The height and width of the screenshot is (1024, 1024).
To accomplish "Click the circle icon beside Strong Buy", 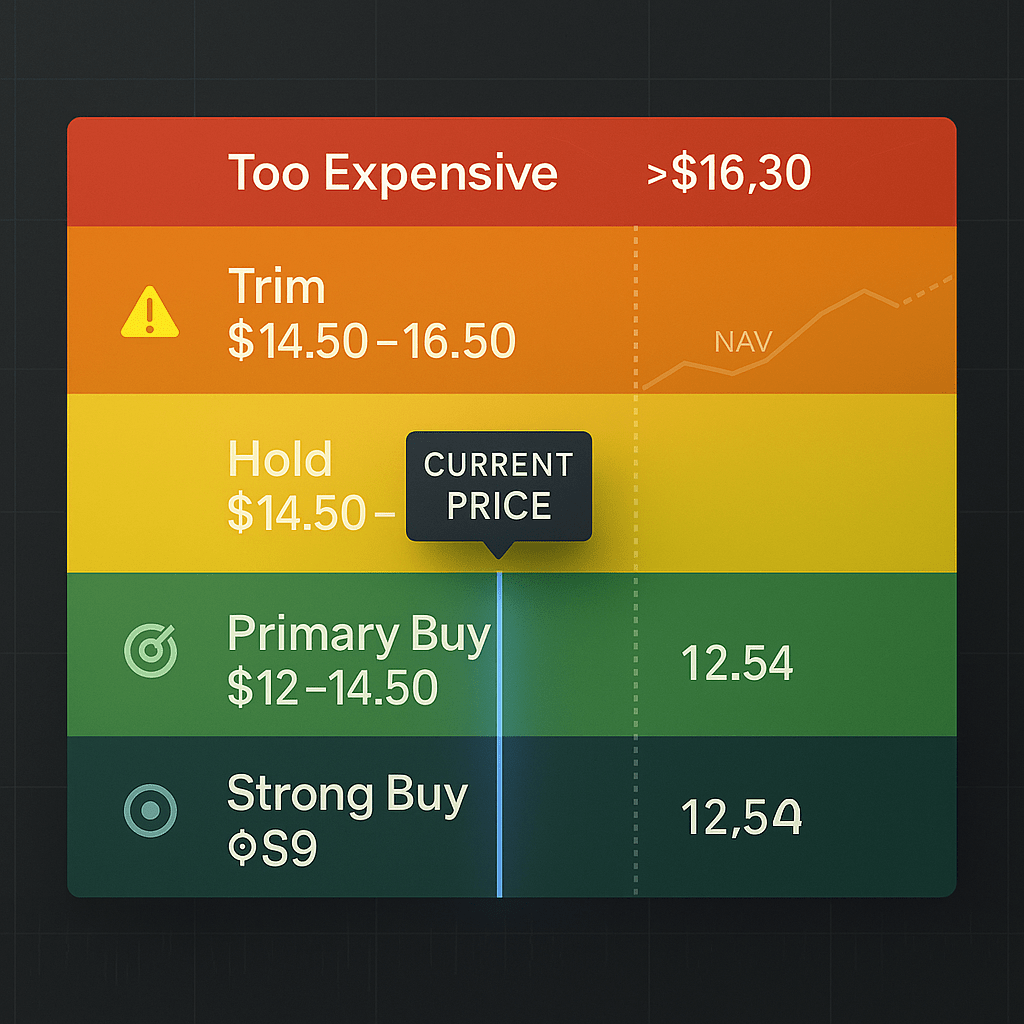I will point(150,809).
